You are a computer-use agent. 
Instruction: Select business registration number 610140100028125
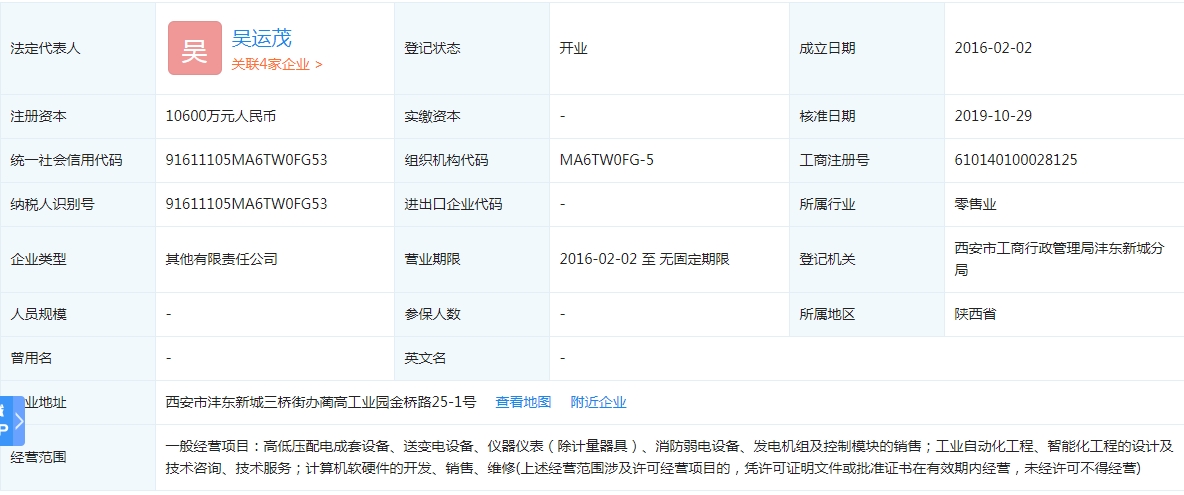(1016, 160)
